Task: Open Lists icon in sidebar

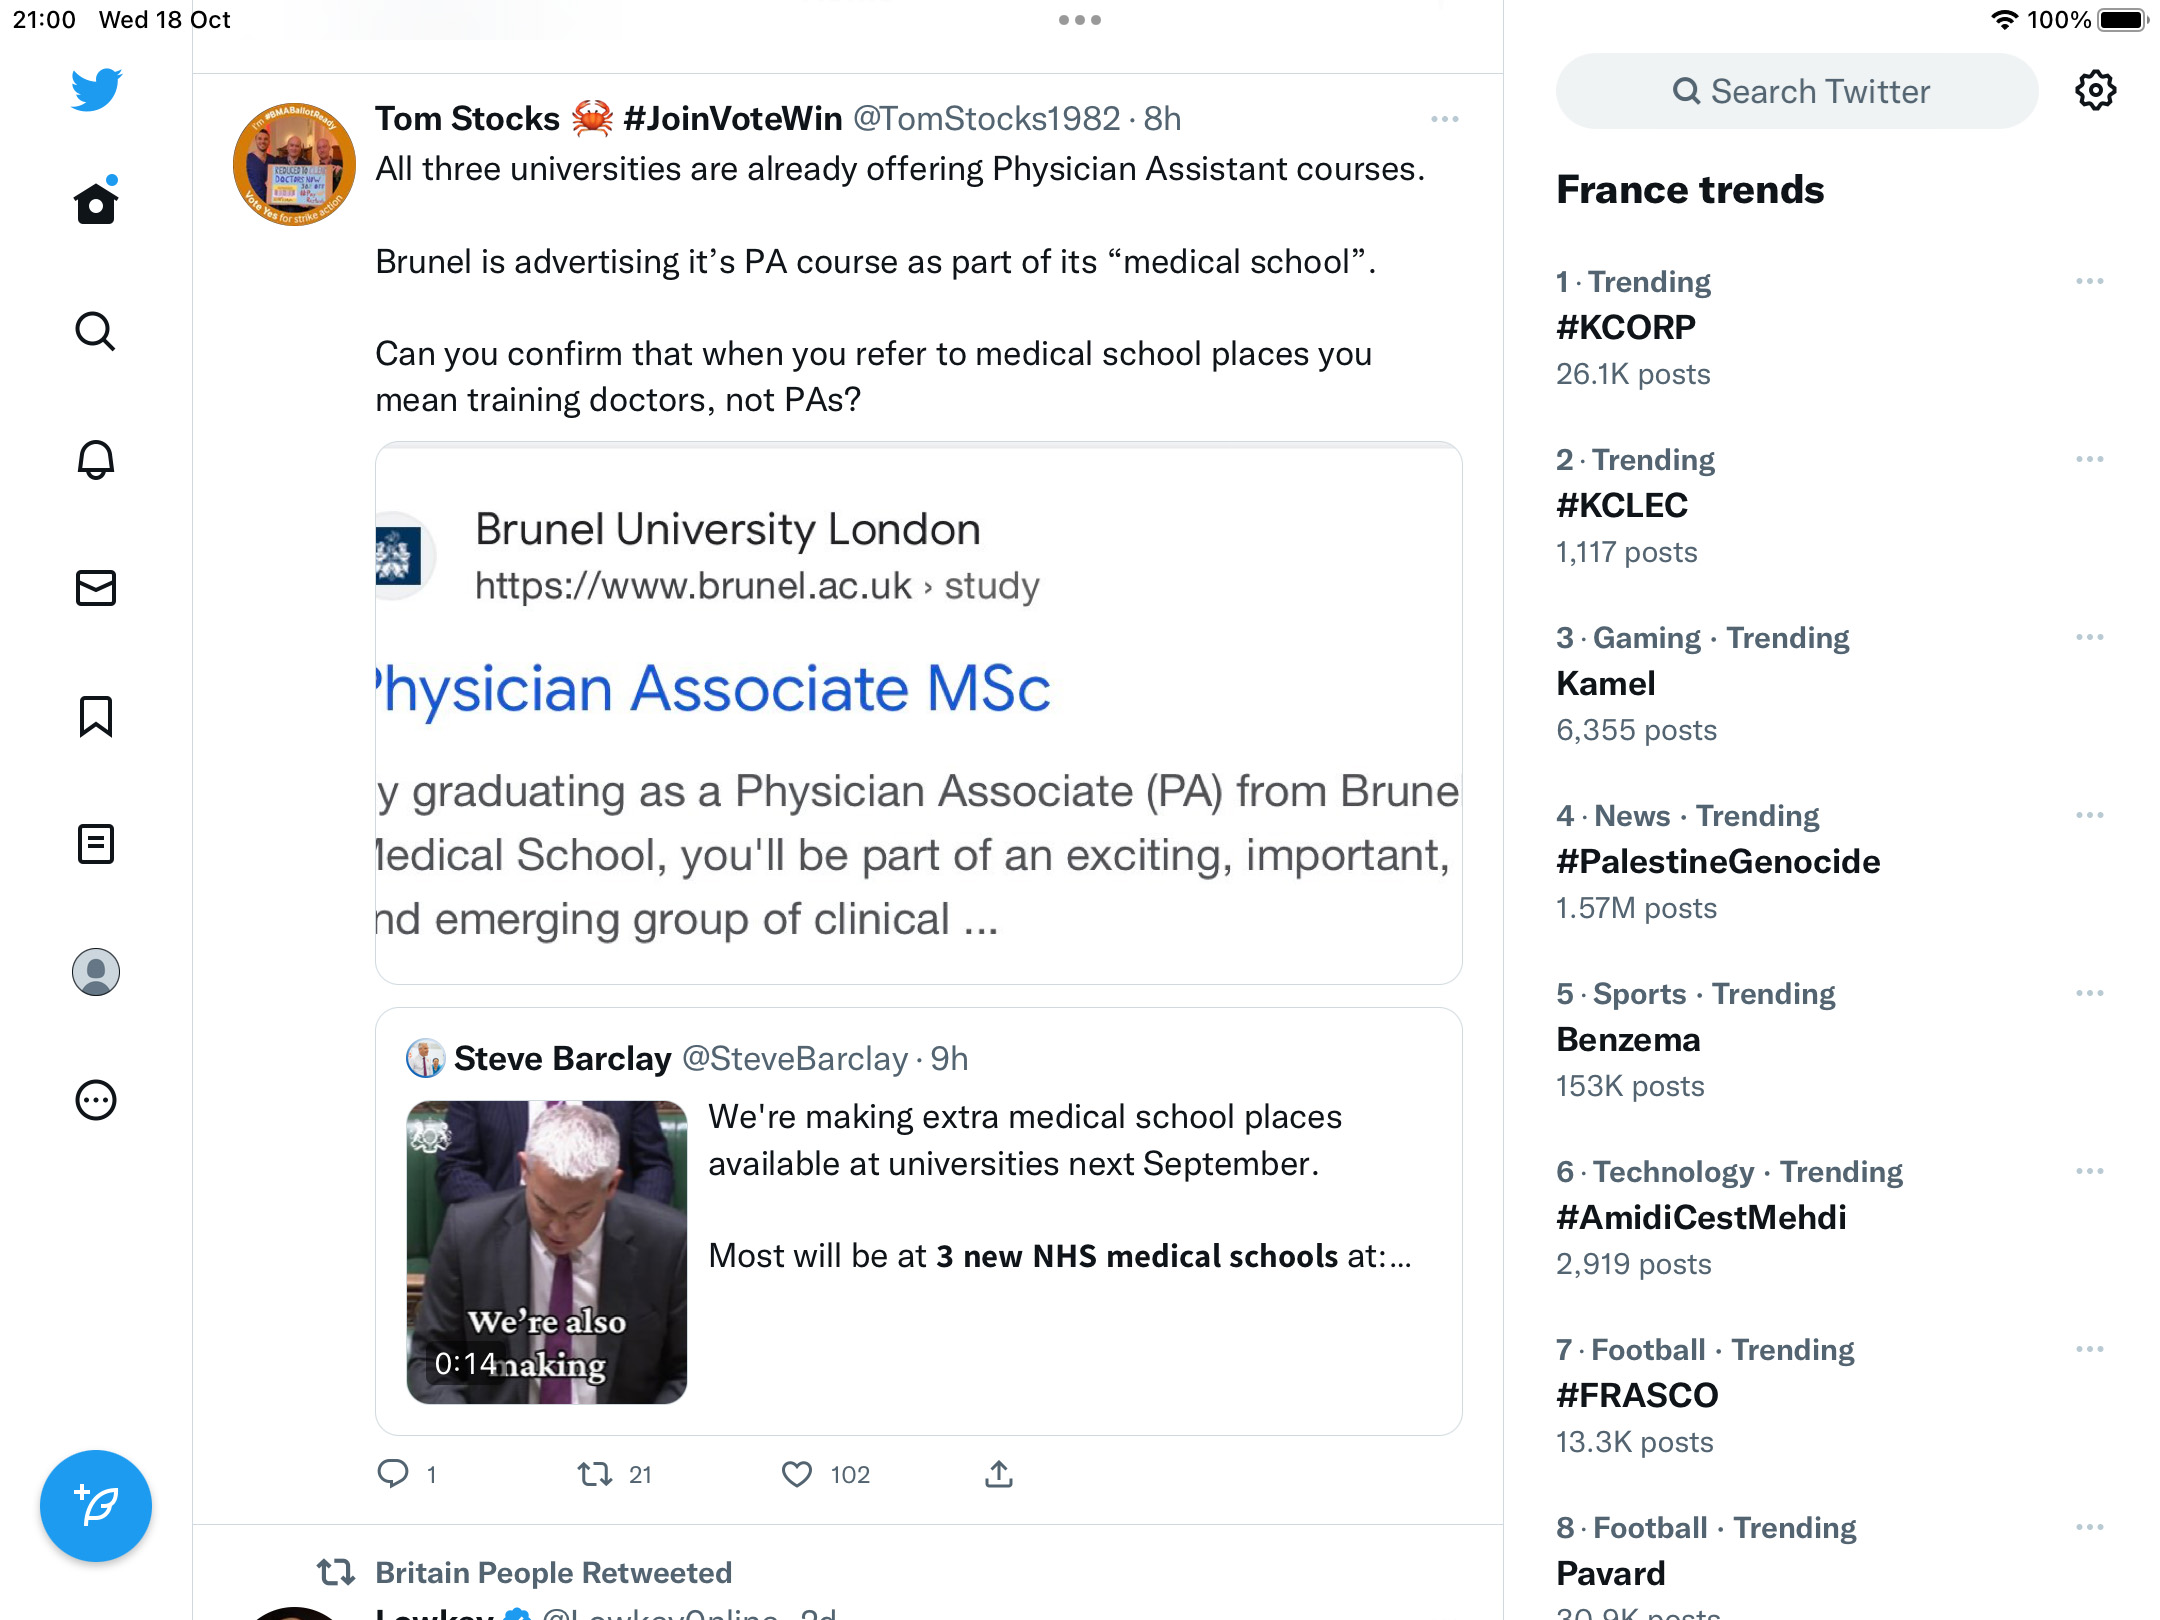Action: point(96,844)
